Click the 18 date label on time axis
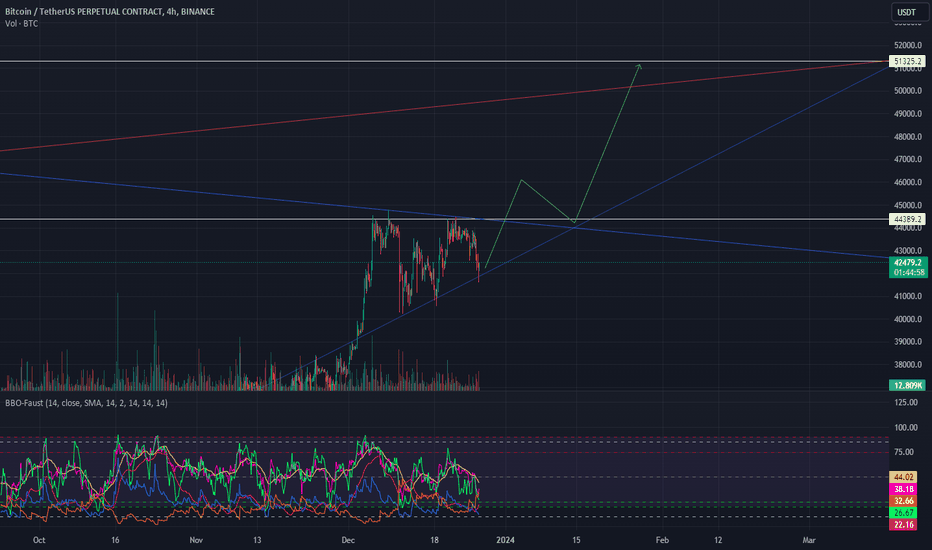Image resolution: width=932 pixels, height=550 pixels. click(434, 540)
